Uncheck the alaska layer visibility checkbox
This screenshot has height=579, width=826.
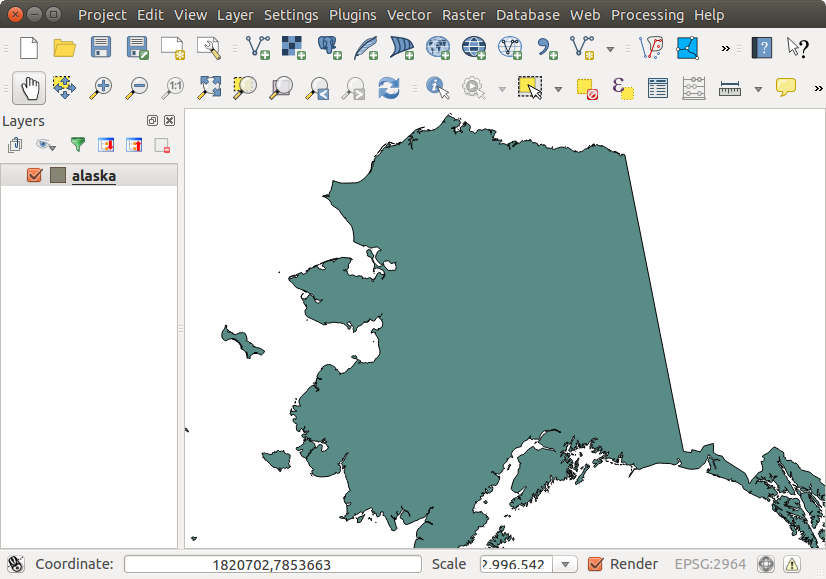[x=34, y=176]
